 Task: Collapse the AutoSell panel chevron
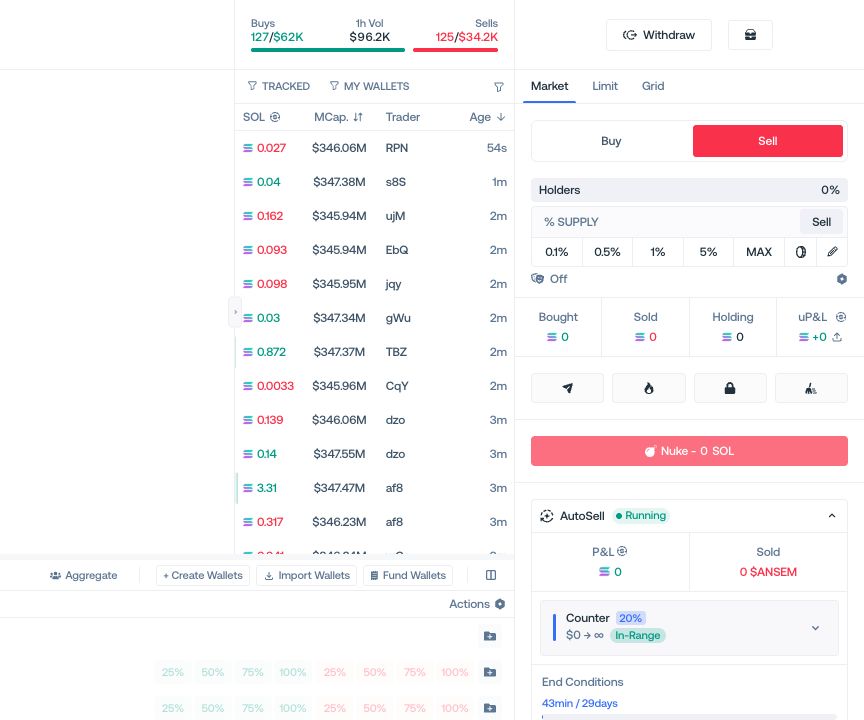831,516
